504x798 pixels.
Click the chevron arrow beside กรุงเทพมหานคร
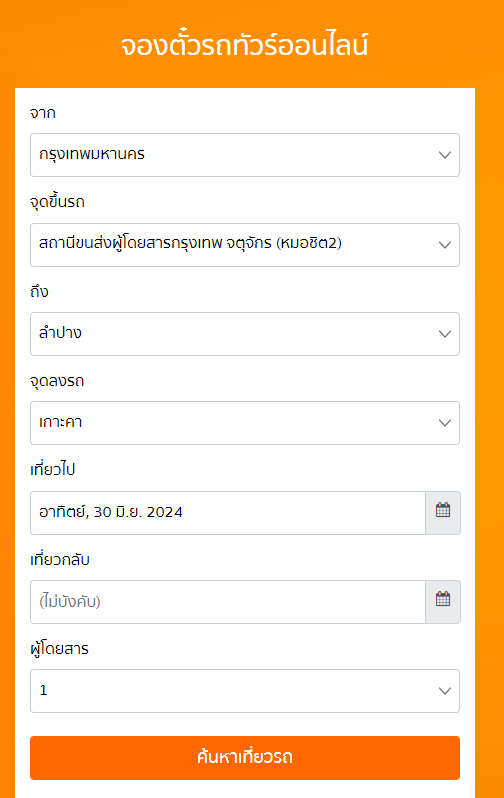tap(445, 155)
